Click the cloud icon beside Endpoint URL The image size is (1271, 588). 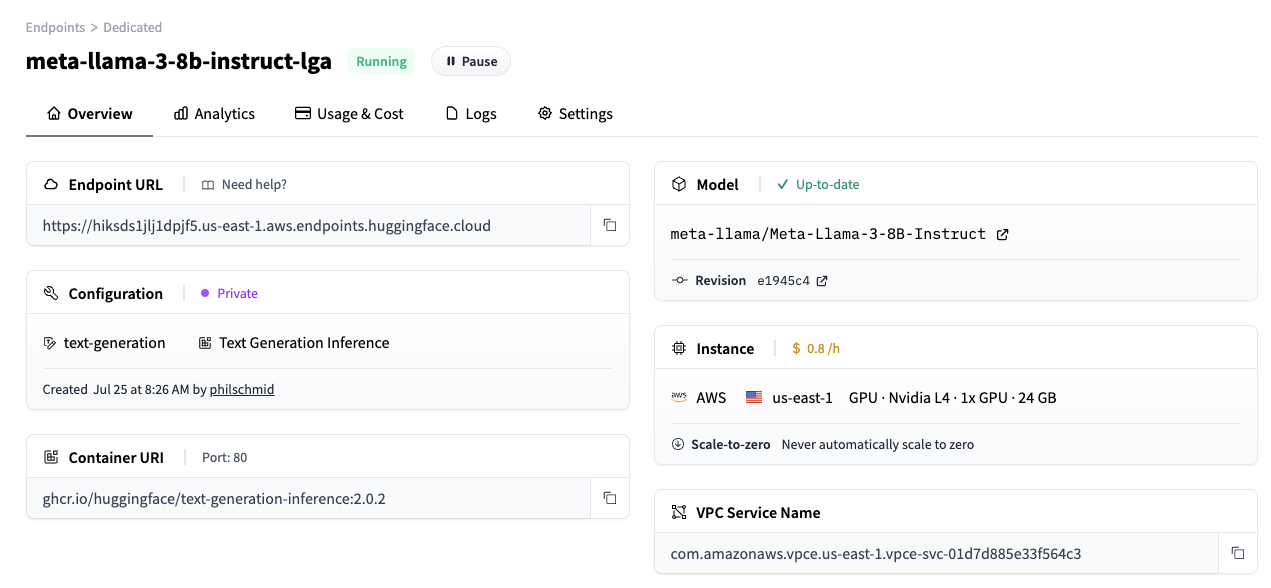(x=51, y=185)
